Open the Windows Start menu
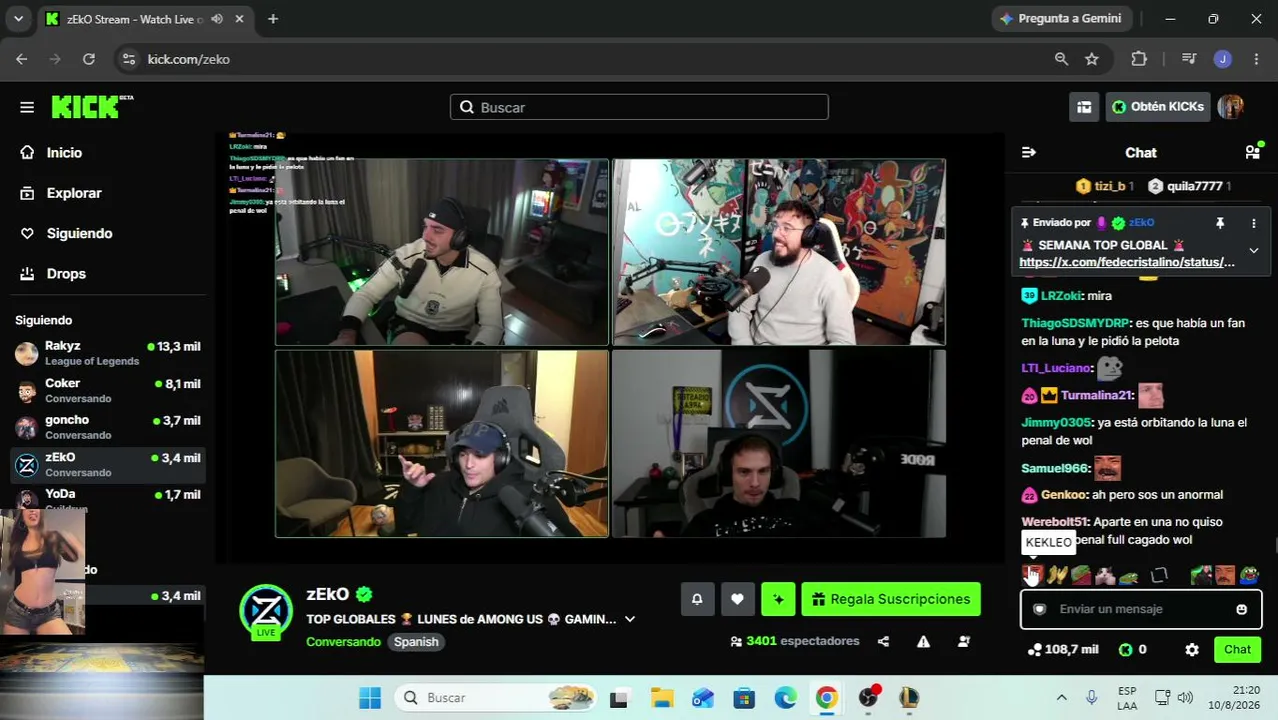The height and width of the screenshot is (720, 1278). (x=370, y=698)
